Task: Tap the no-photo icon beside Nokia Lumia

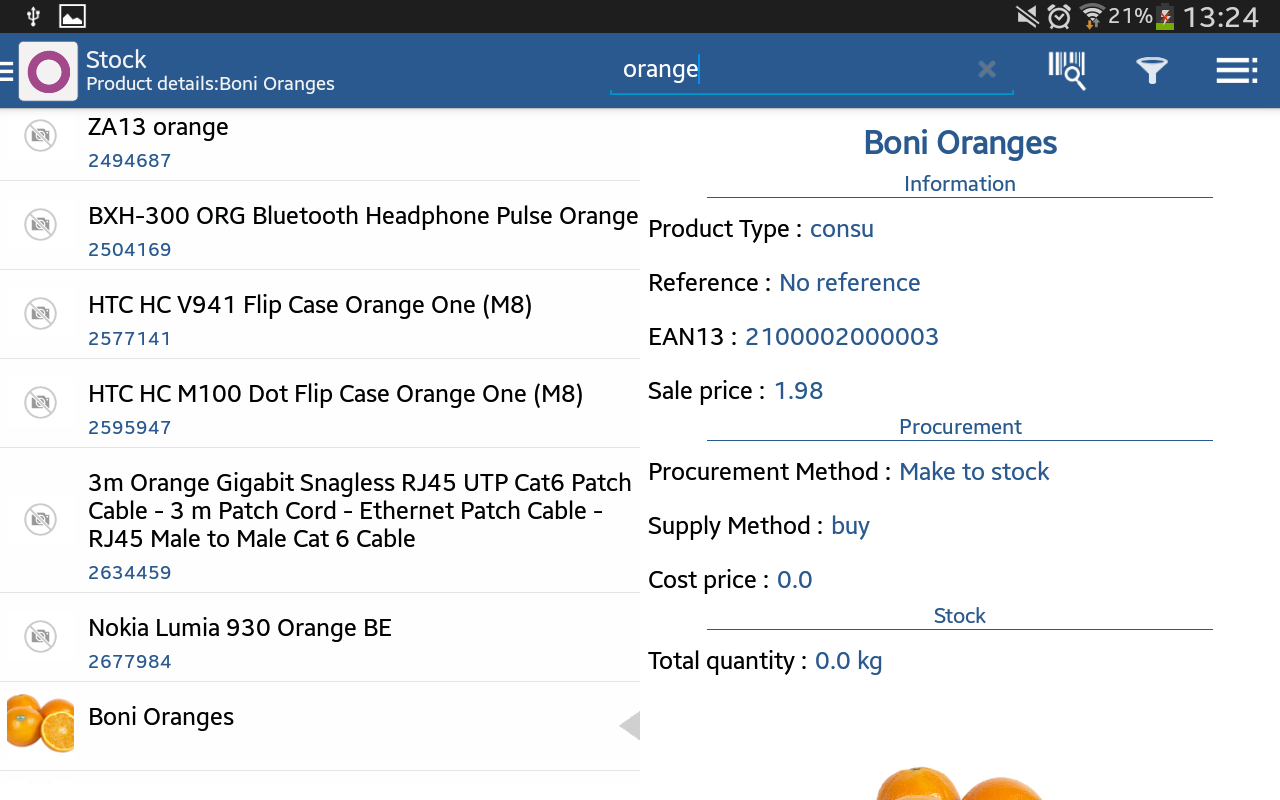Action: [x=40, y=637]
